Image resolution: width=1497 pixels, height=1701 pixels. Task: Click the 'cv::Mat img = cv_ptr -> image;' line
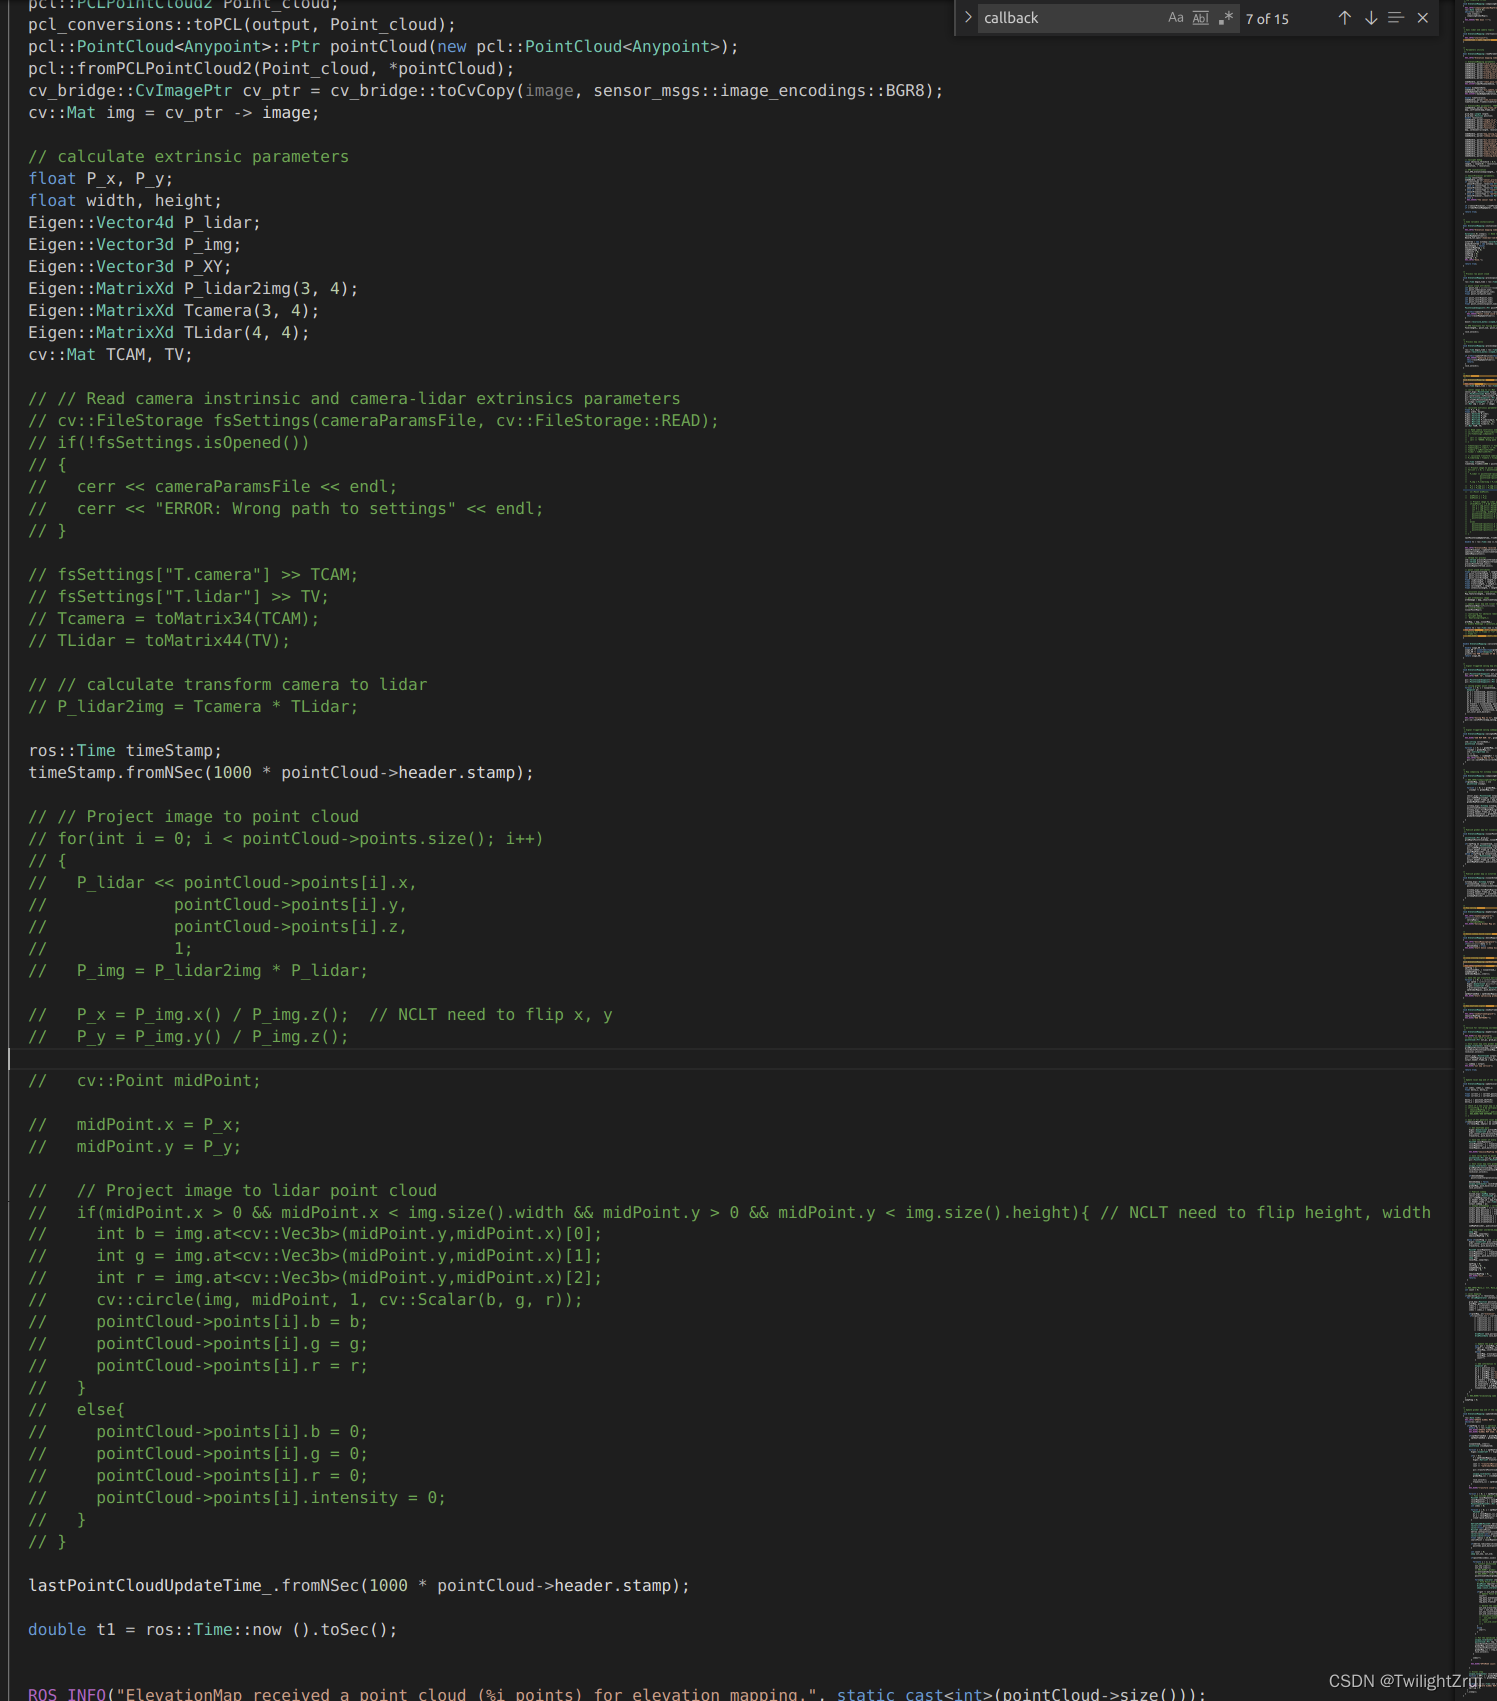pyautogui.click(x=174, y=113)
